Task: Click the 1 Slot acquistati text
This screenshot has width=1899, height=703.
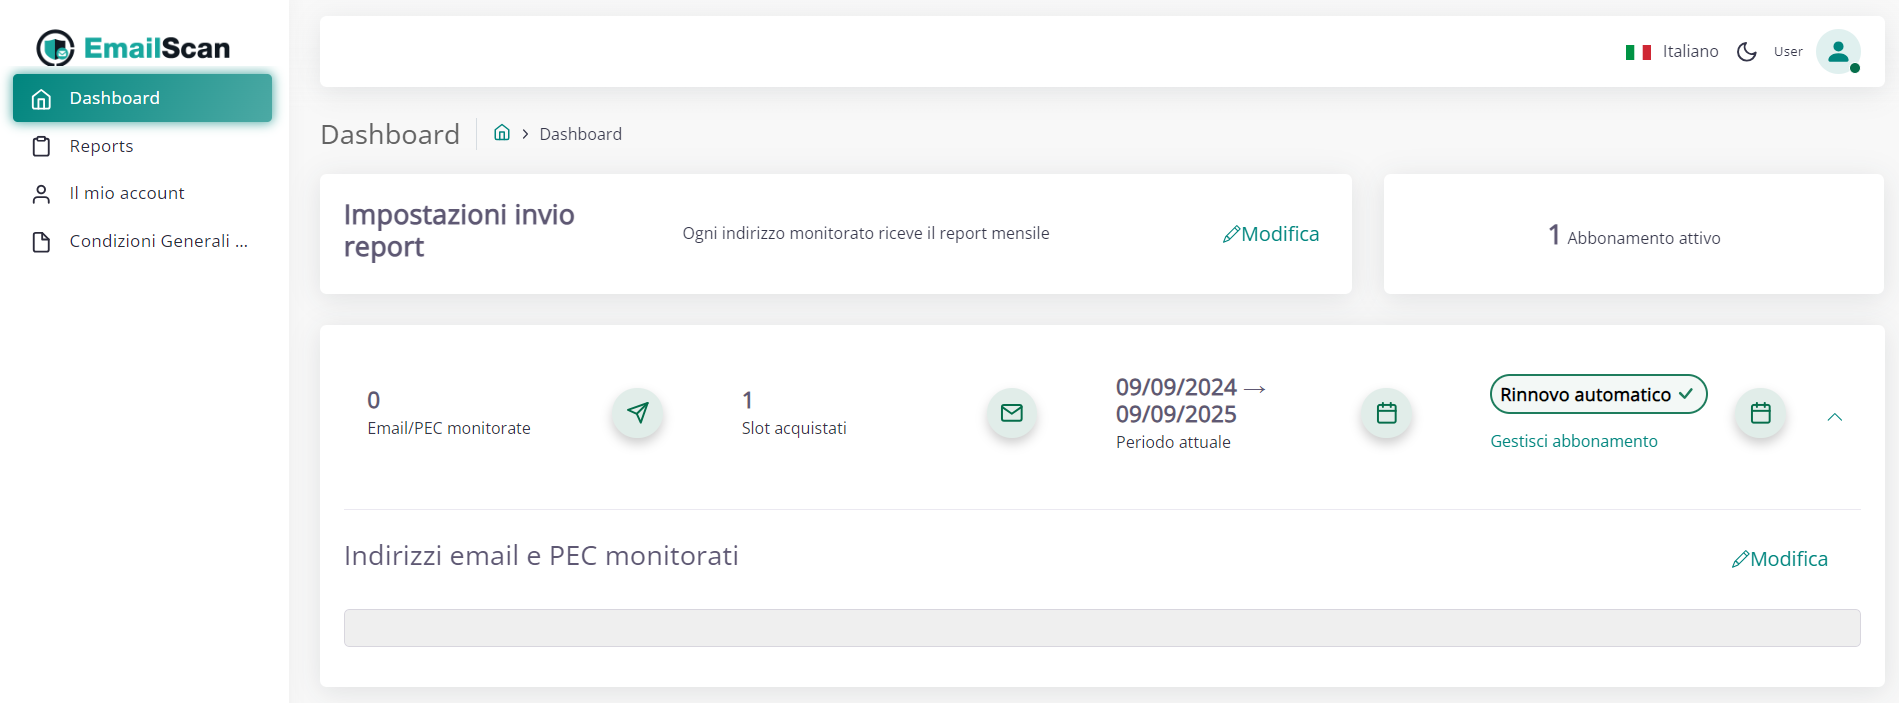Action: 794,413
